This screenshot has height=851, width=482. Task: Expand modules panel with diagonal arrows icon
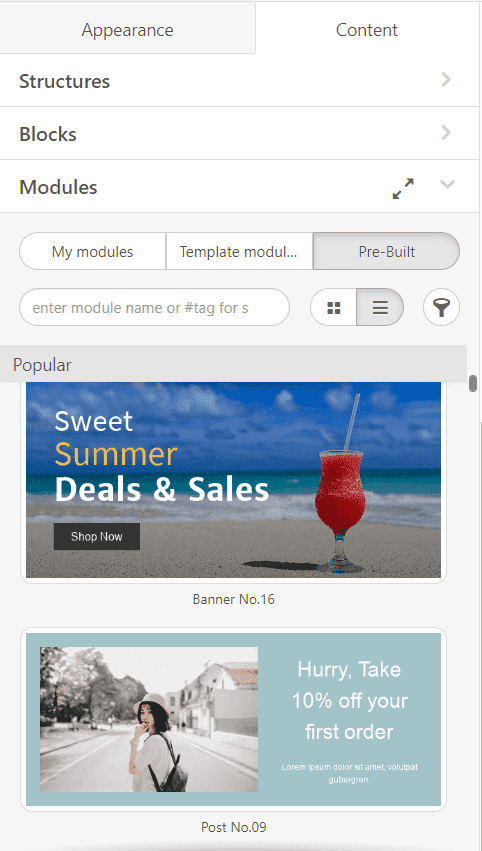[x=403, y=188]
